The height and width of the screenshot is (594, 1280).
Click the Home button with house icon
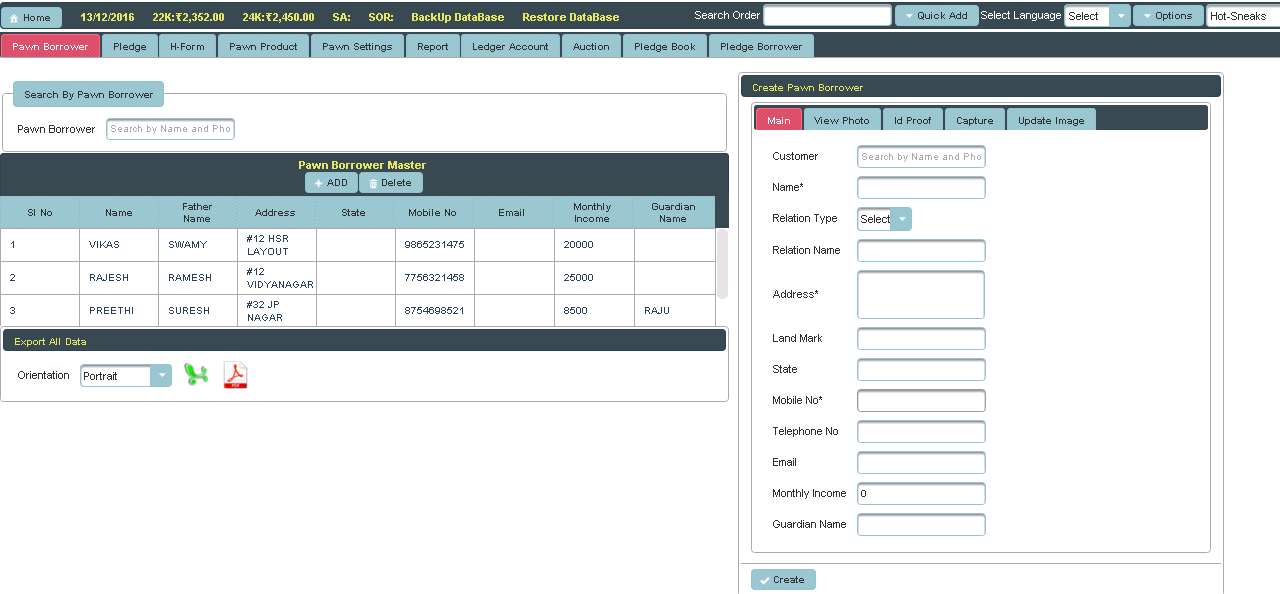click(31, 17)
